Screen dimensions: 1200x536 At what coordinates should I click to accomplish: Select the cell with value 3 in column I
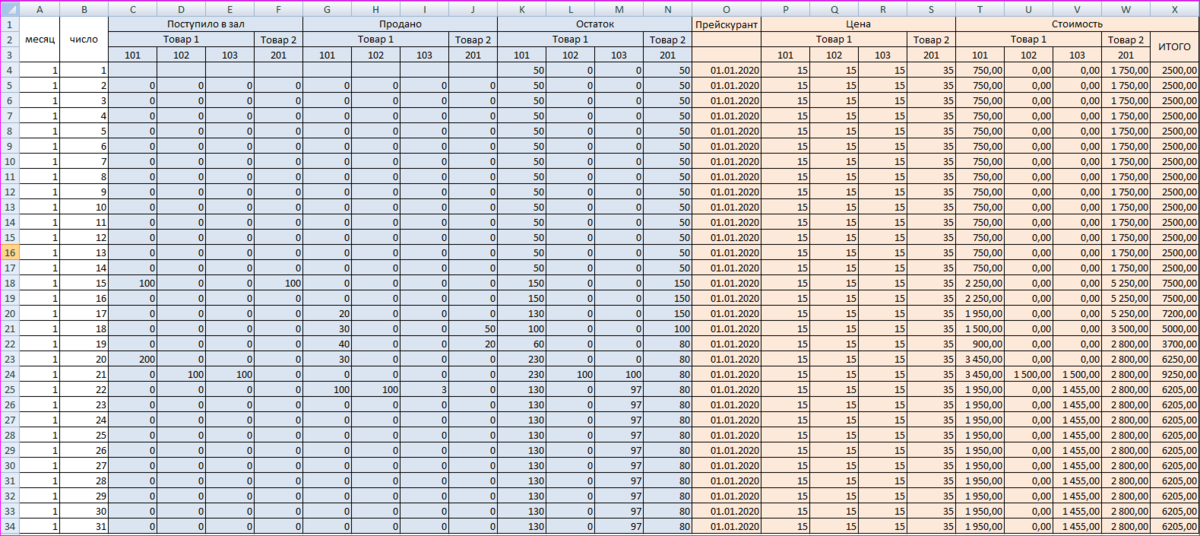[x=425, y=390]
